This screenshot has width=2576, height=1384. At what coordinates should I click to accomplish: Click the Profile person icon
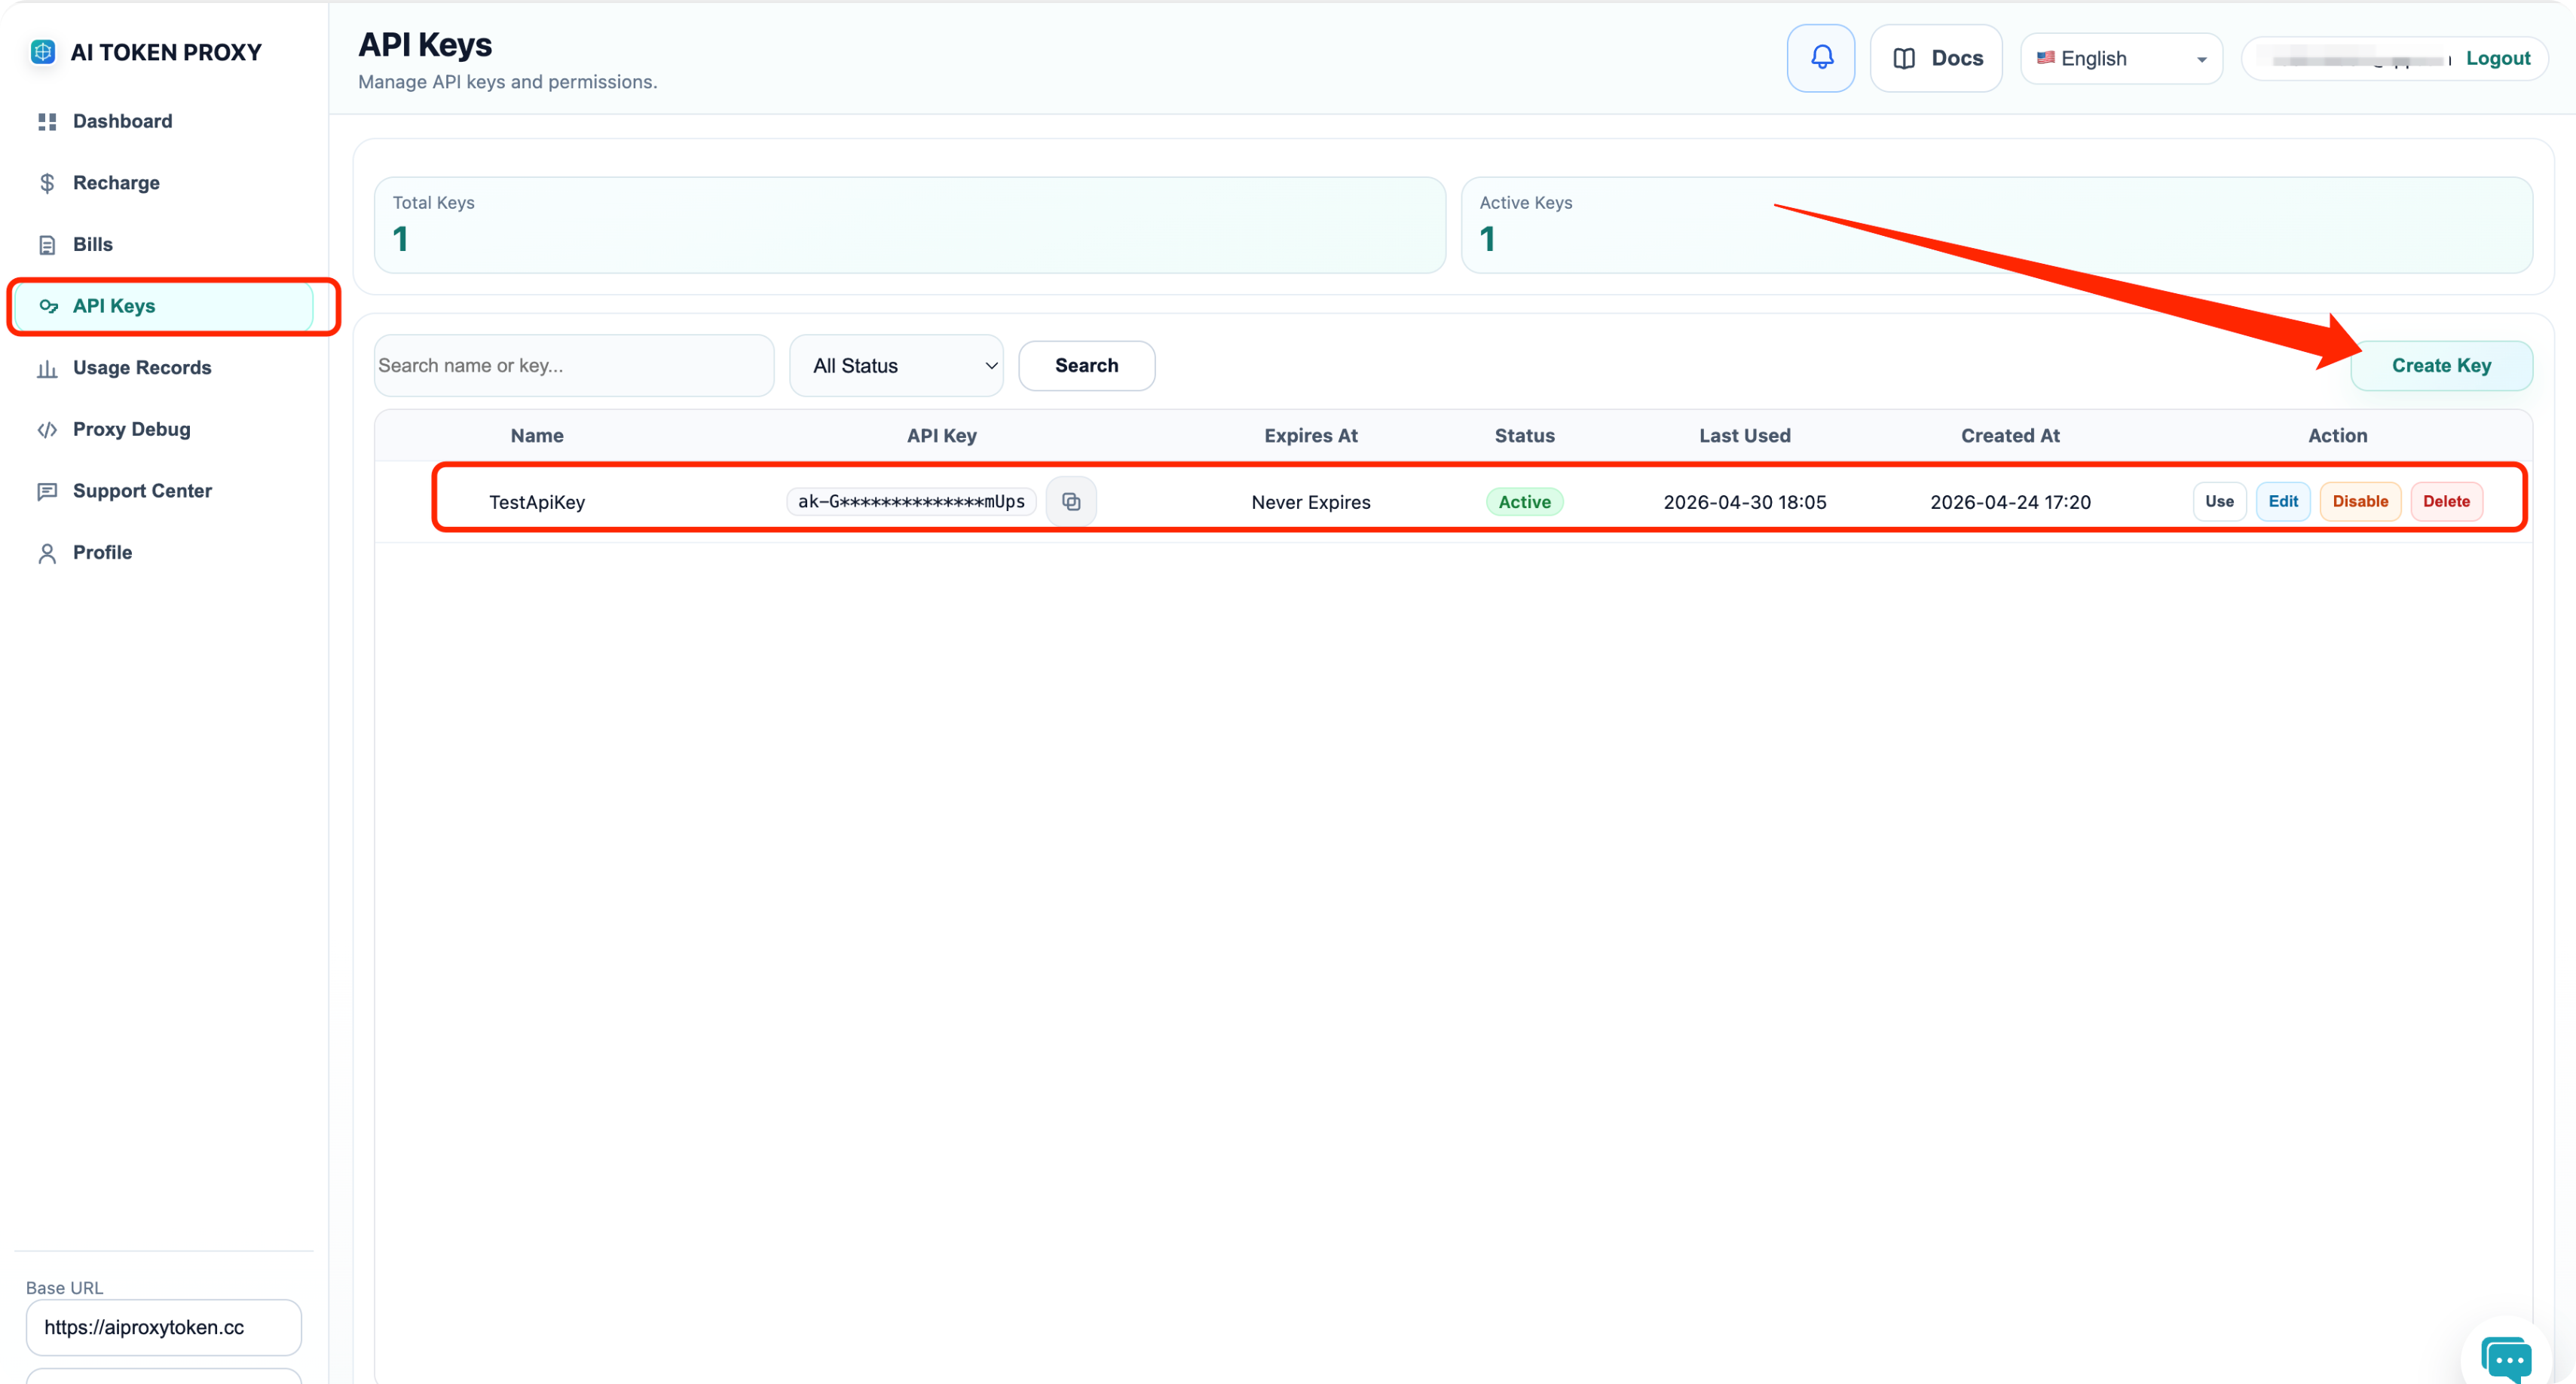pos(47,553)
